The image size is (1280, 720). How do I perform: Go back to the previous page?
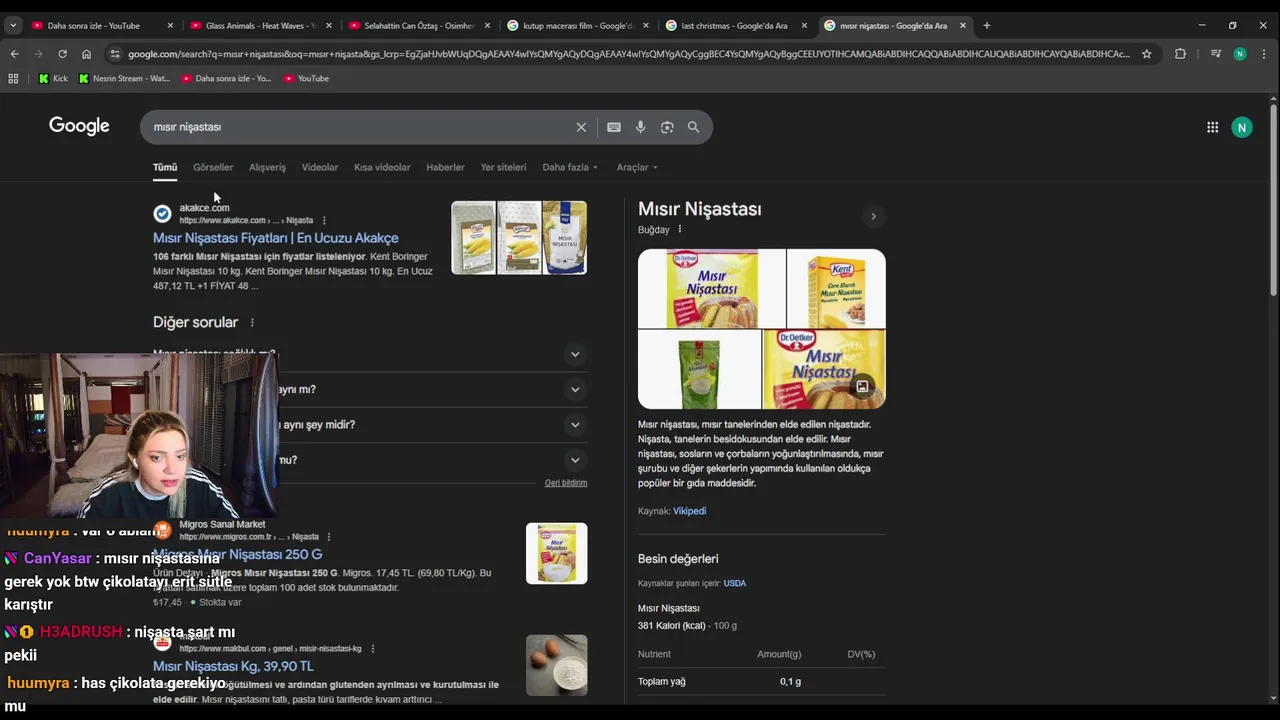tap(14, 54)
